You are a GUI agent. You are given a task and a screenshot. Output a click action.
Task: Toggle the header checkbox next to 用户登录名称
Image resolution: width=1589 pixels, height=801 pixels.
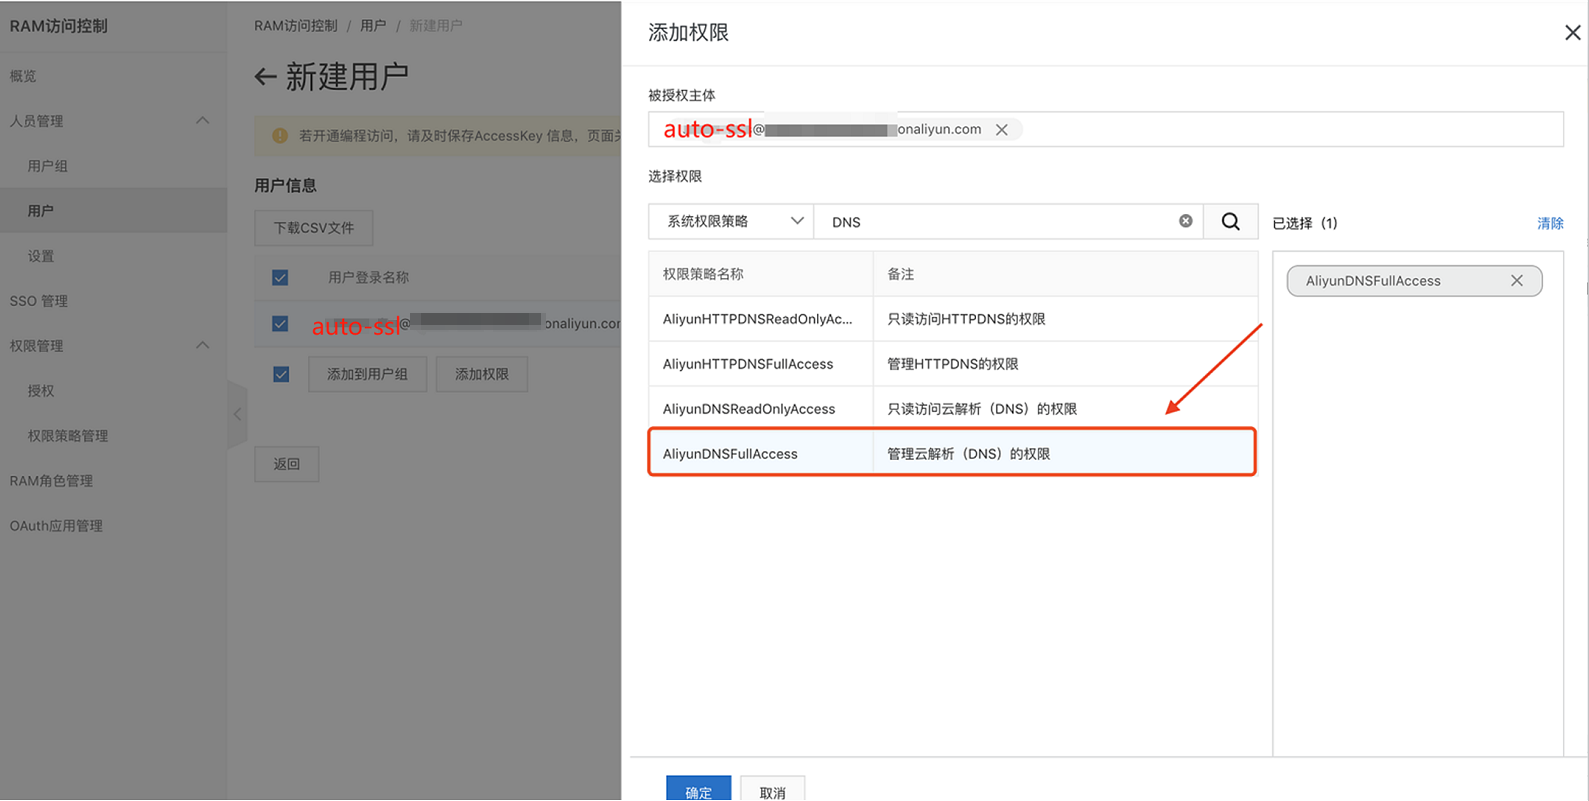280,278
